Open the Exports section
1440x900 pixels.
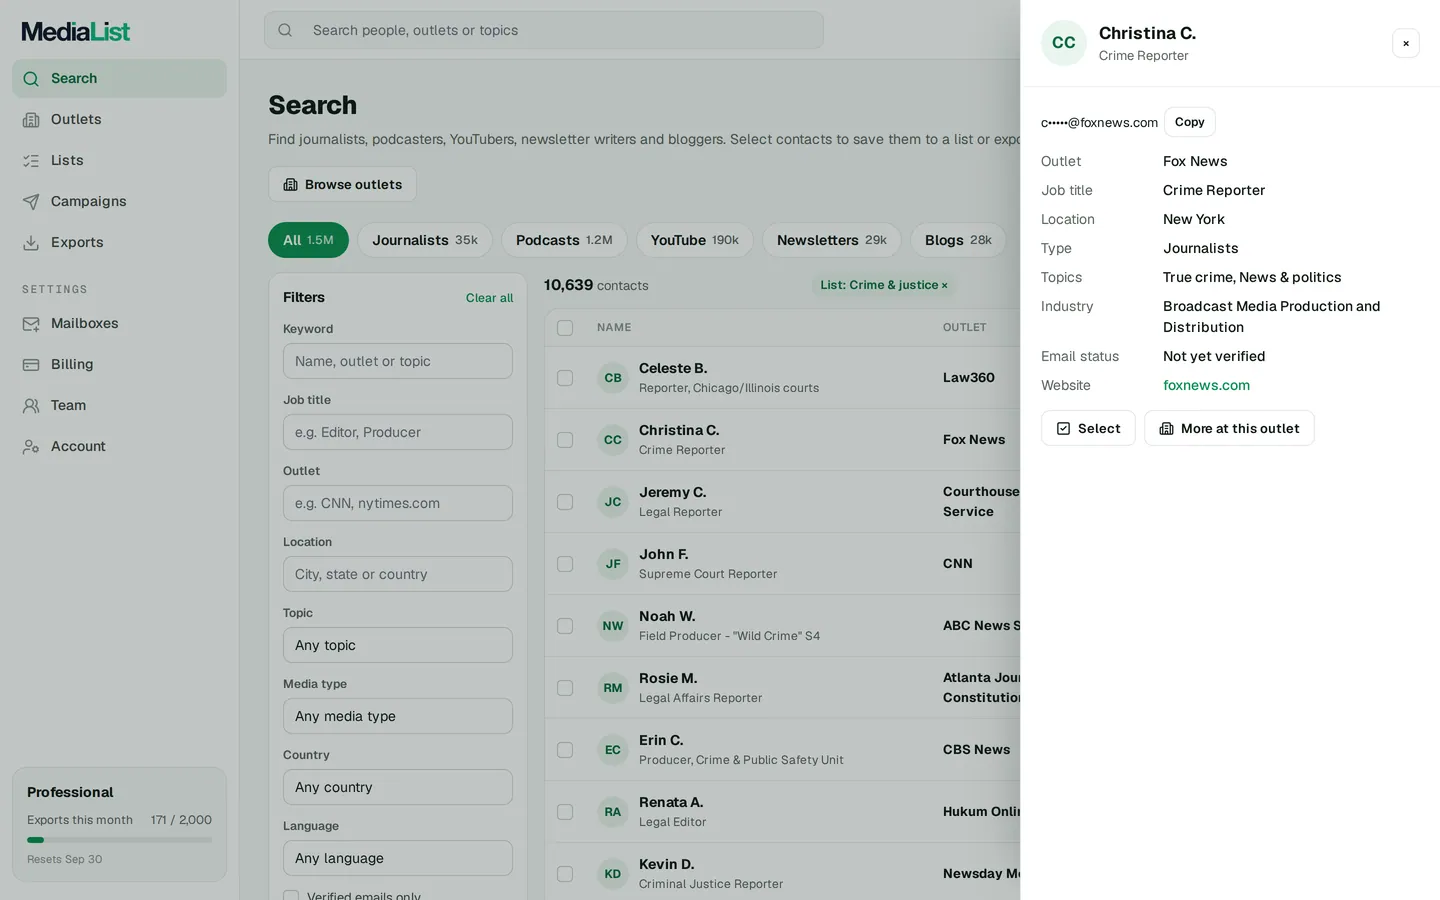tap(119, 242)
